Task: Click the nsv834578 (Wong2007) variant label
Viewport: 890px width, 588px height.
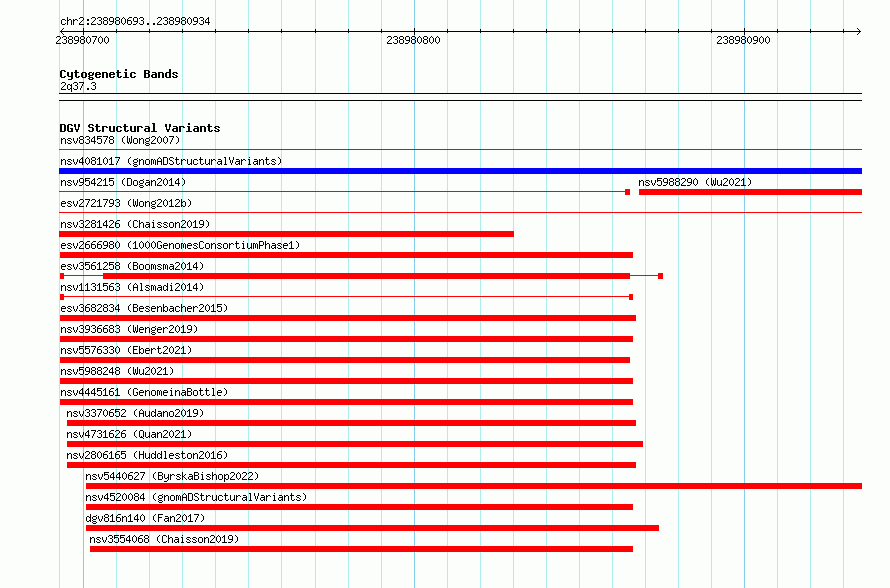Action: tap(120, 140)
